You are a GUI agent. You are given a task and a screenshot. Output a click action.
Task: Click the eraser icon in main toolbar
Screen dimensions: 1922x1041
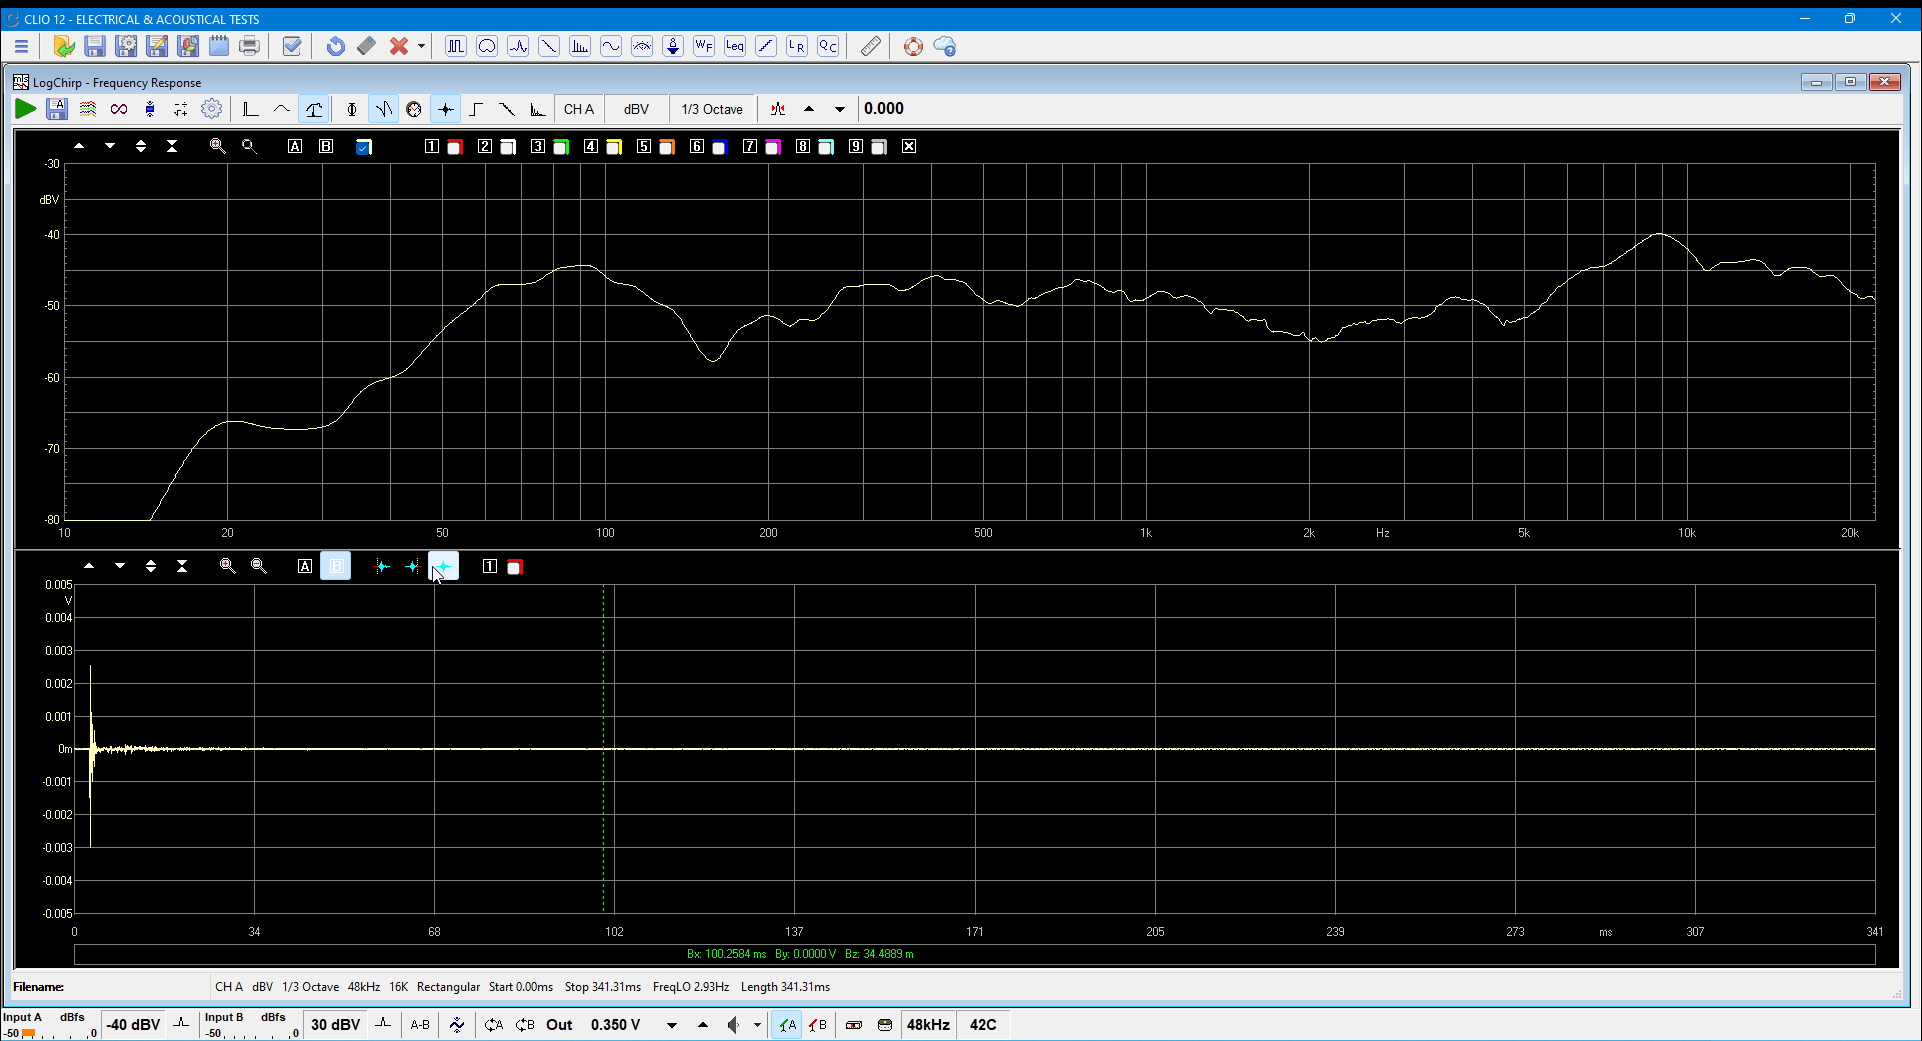(366, 46)
